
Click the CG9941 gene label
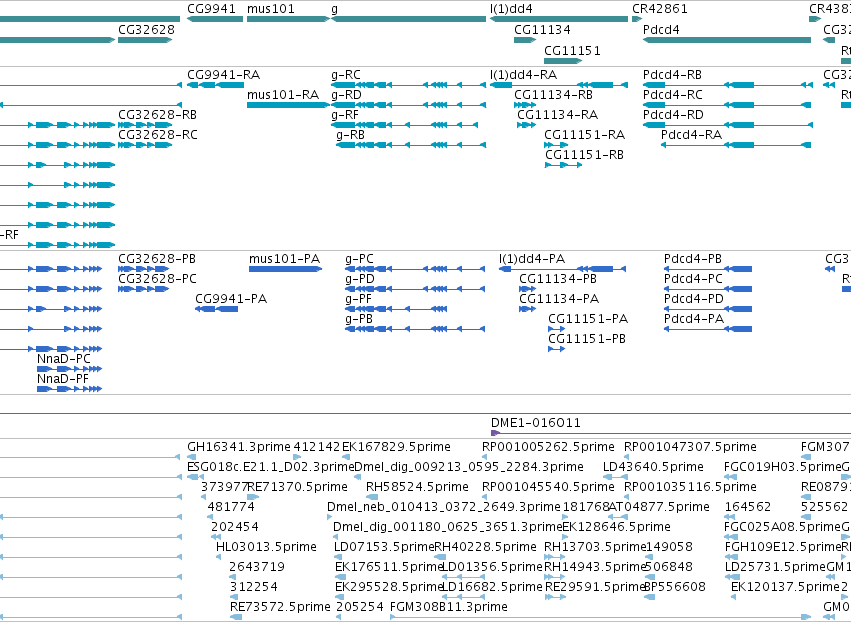click(x=212, y=9)
